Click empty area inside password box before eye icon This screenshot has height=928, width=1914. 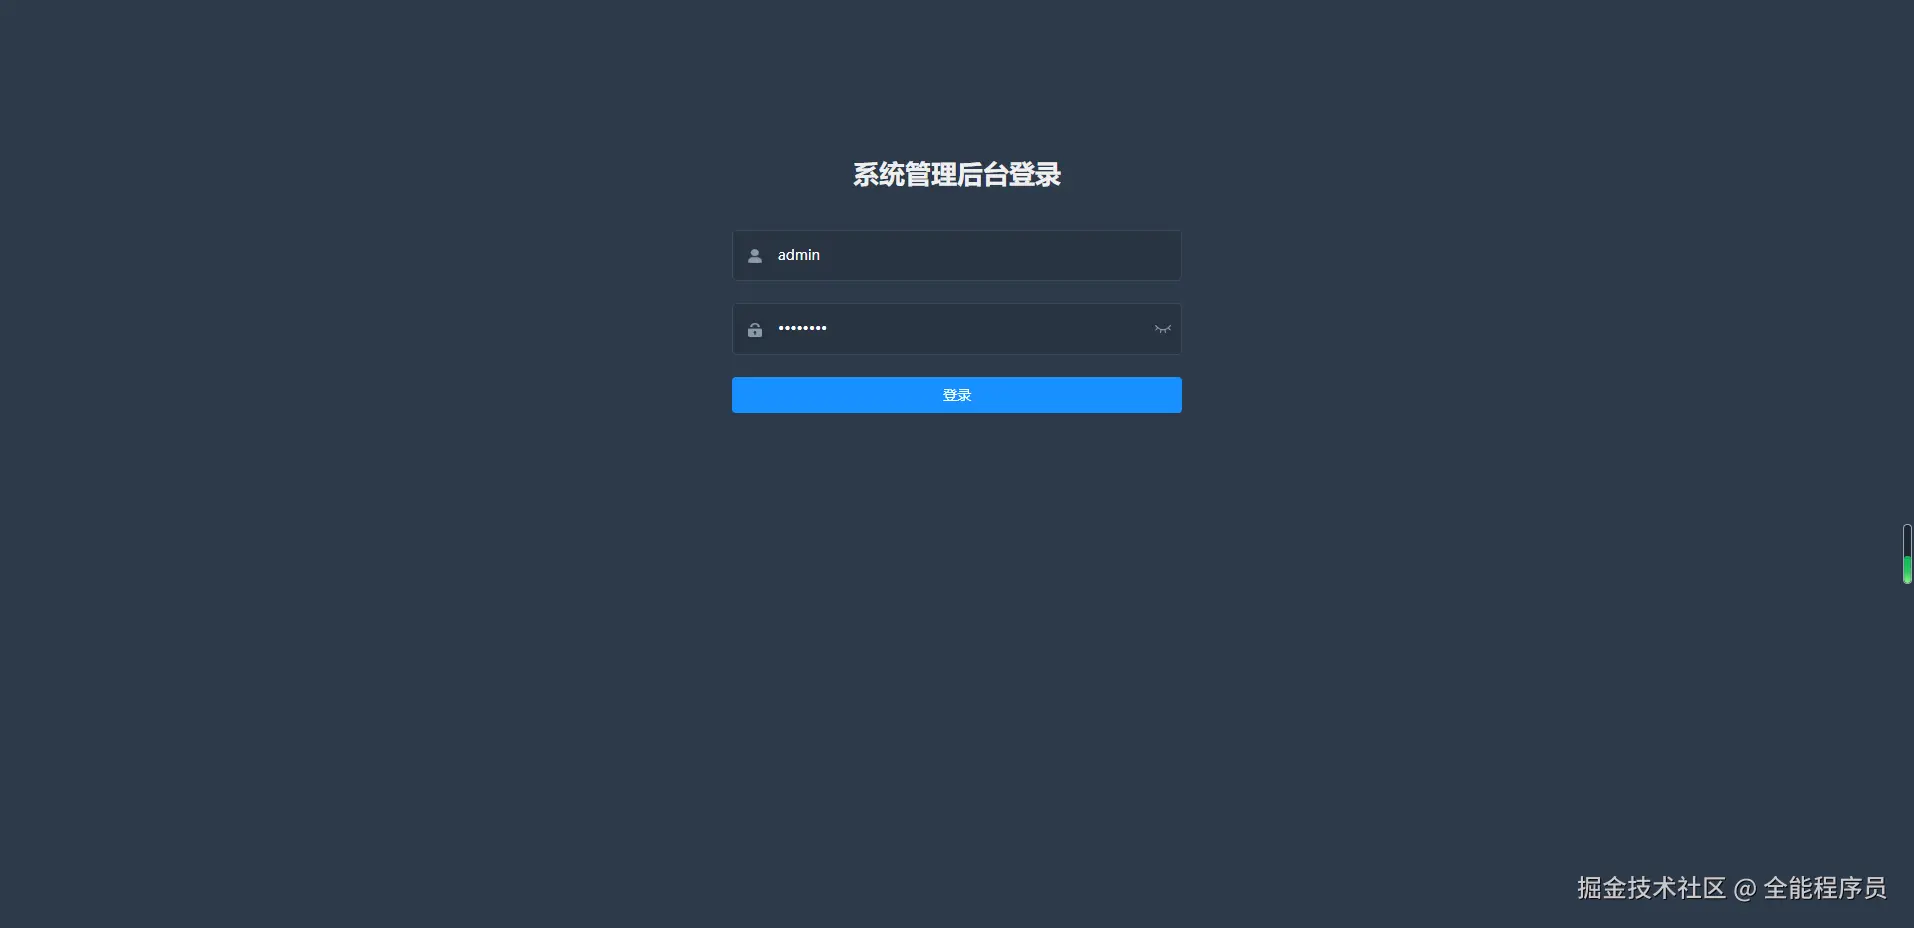pyautogui.click(x=990, y=329)
